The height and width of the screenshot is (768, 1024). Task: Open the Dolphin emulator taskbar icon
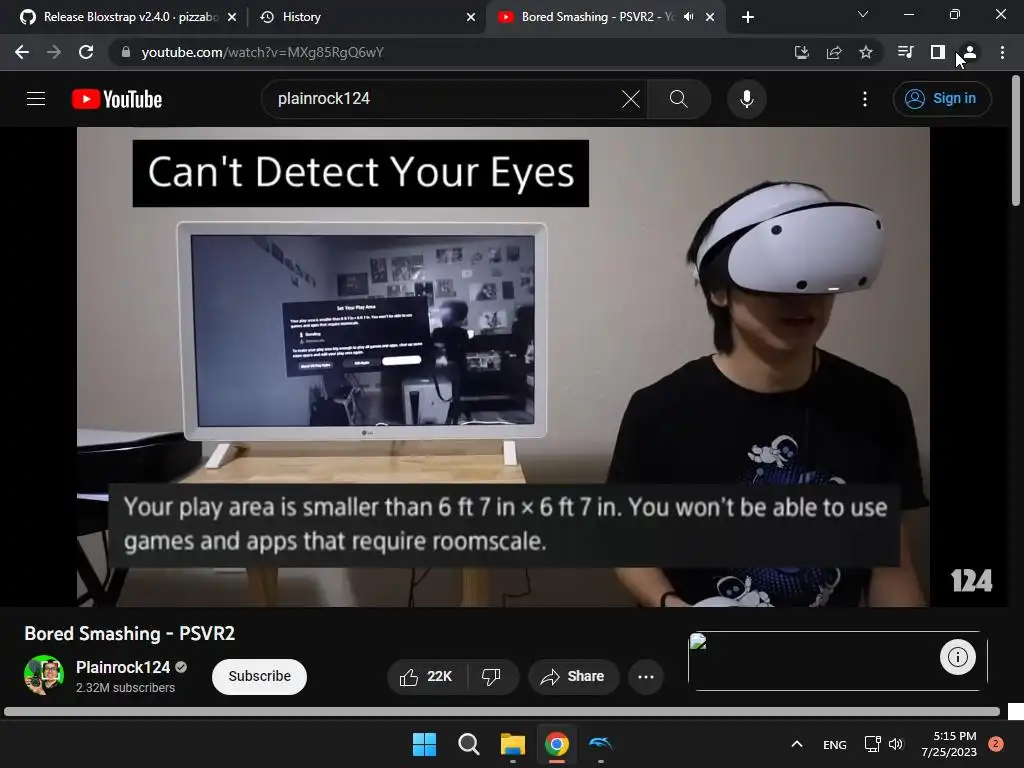601,744
